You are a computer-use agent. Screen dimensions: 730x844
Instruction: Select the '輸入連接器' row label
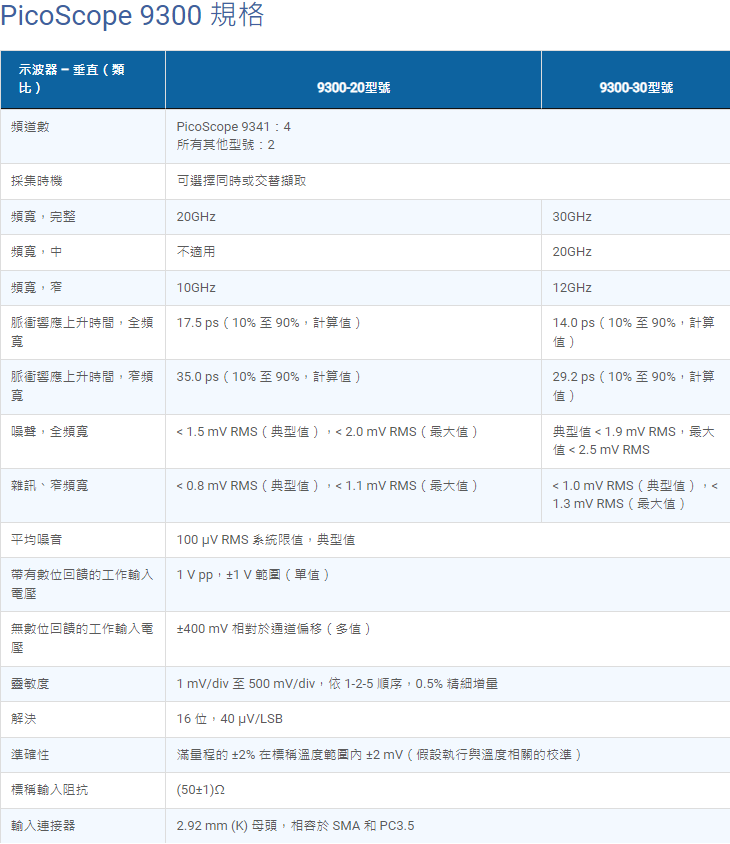click(x=43, y=826)
